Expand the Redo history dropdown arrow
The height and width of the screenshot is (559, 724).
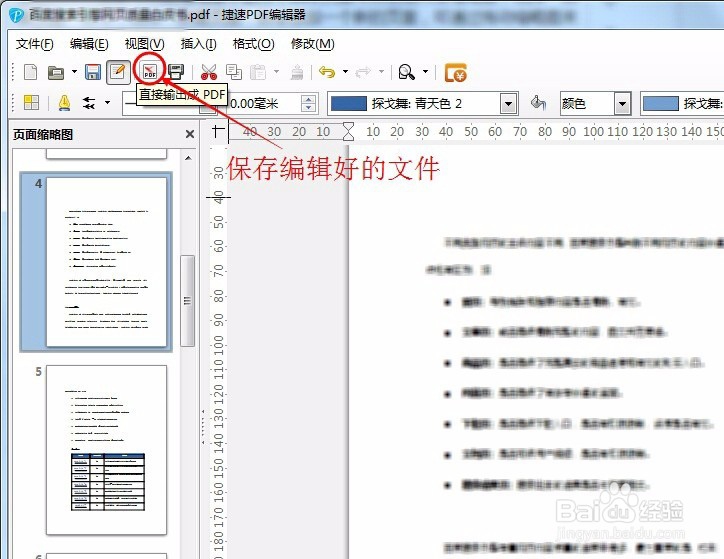pos(381,72)
